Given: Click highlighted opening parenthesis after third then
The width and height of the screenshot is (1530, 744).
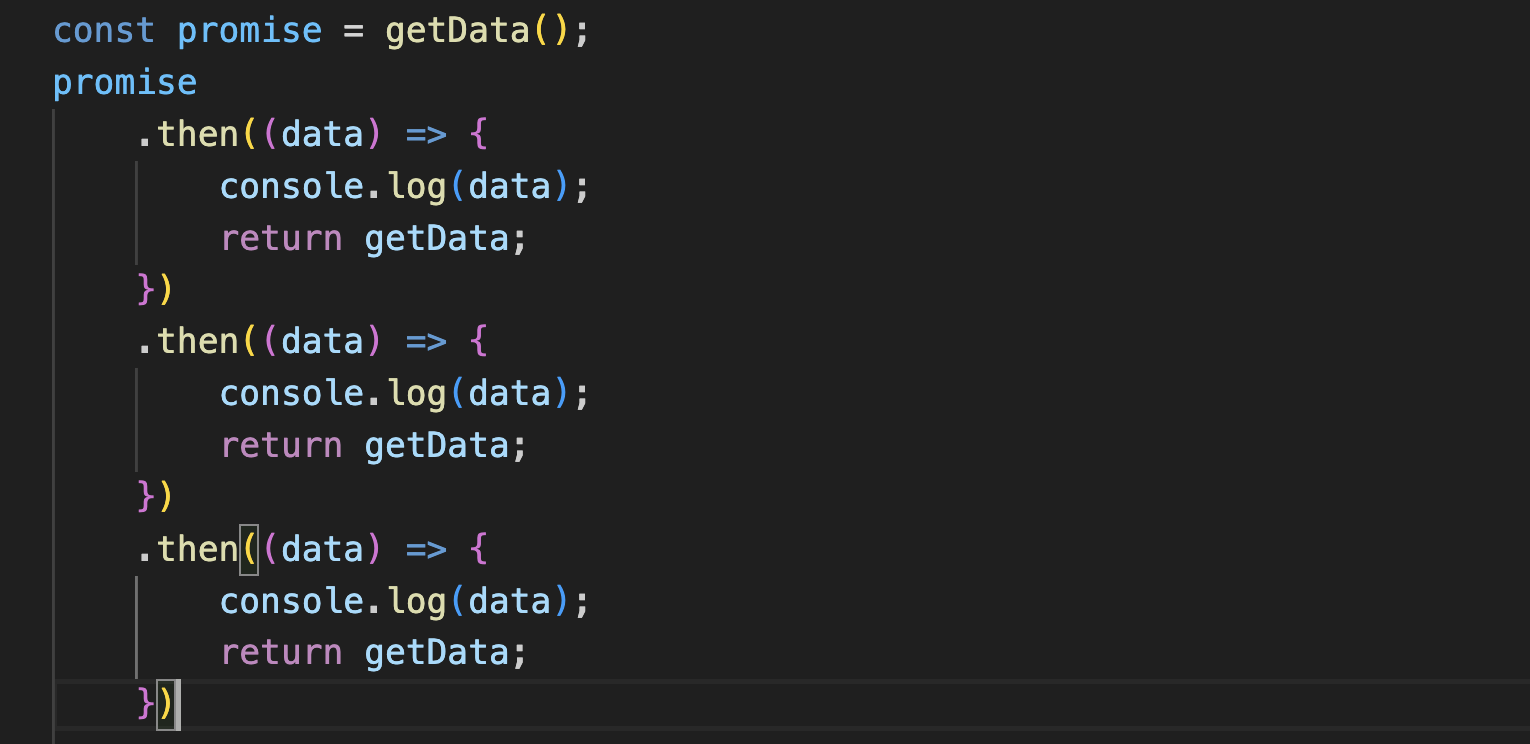Looking at the screenshot, I should (249, 549).
